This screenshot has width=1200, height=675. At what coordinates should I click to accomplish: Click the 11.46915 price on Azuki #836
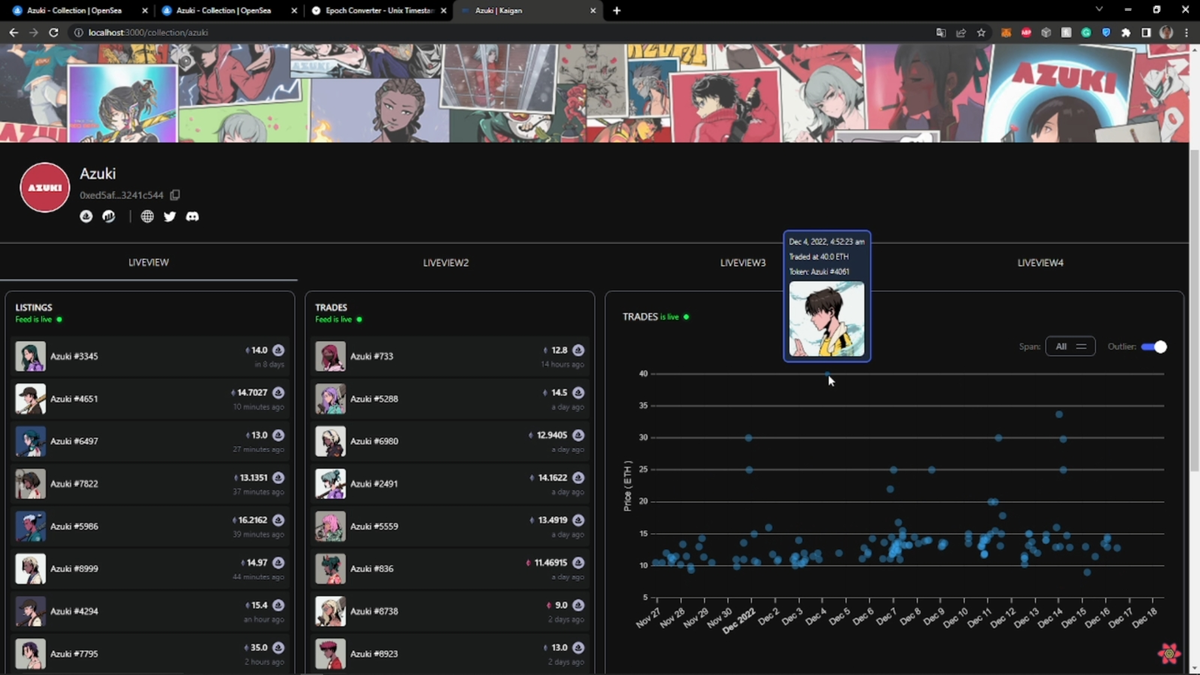tap(551, 563)
